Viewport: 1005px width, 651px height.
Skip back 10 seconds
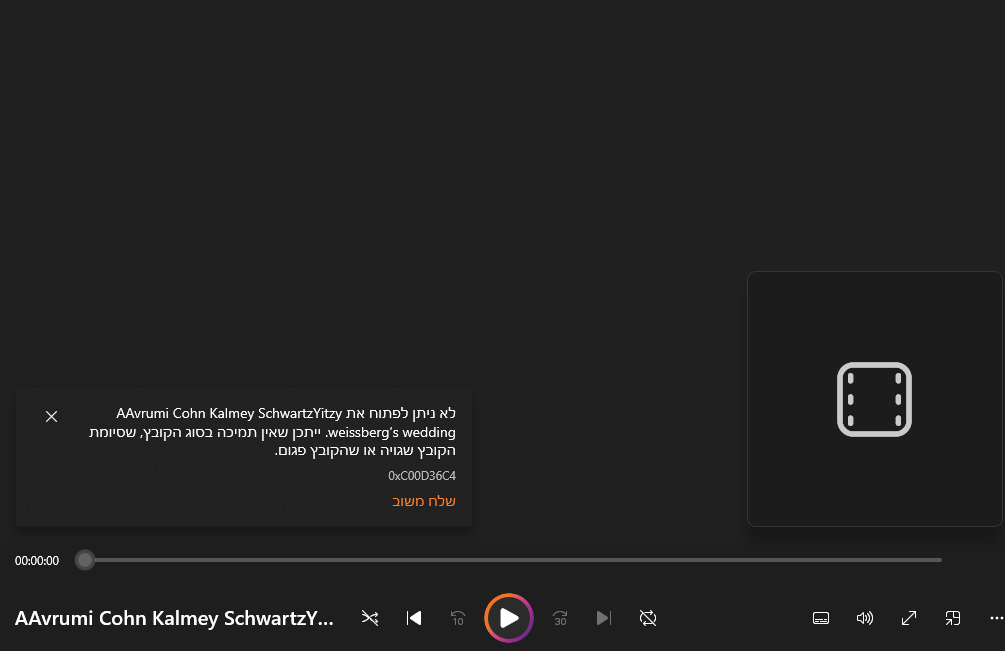coord(458,618)
